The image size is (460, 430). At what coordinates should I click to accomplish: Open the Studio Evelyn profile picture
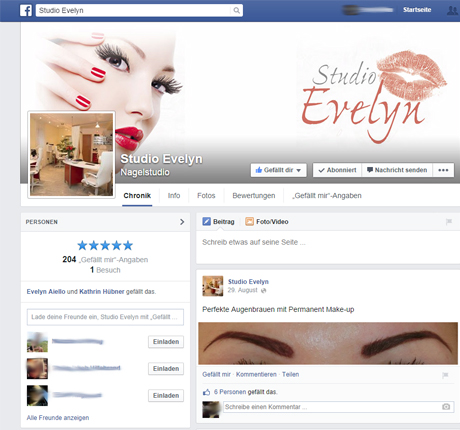tap(71, 154)
